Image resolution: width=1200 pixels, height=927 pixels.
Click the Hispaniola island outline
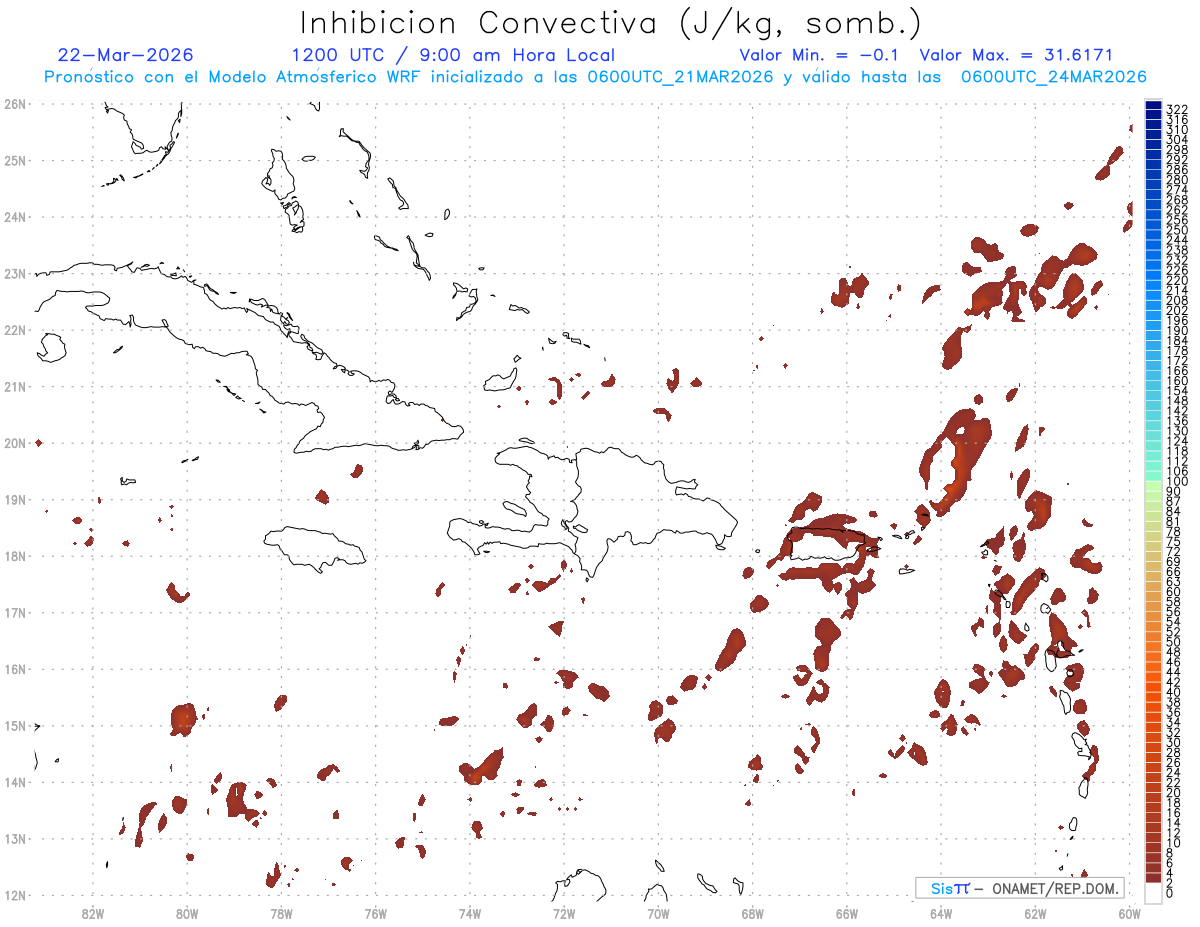[x=610, y=510]
